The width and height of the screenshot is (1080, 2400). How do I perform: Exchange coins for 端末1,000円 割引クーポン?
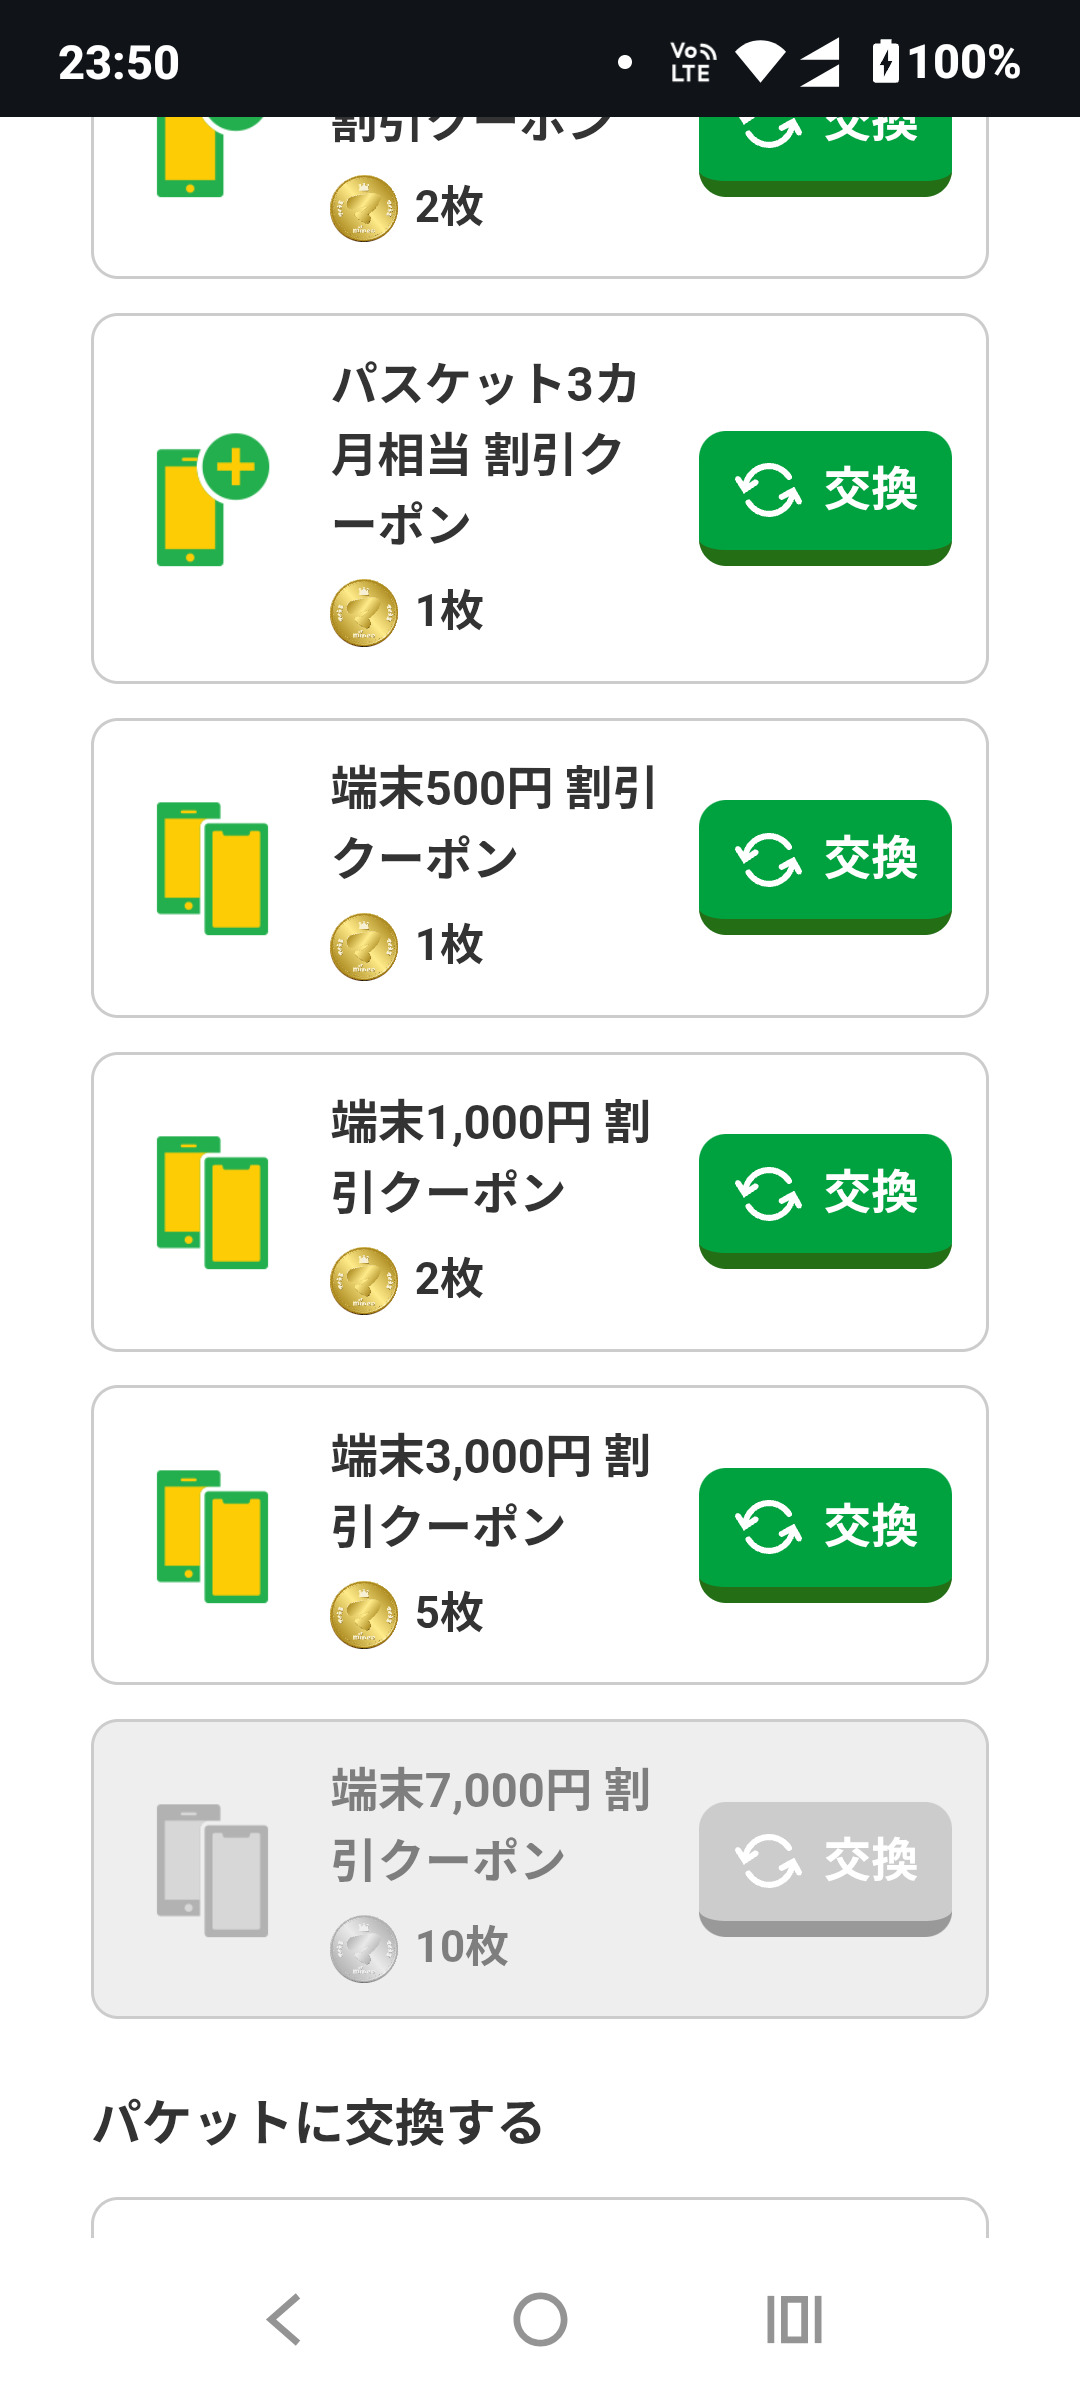pyautogui.click(x=825, y=1198)
